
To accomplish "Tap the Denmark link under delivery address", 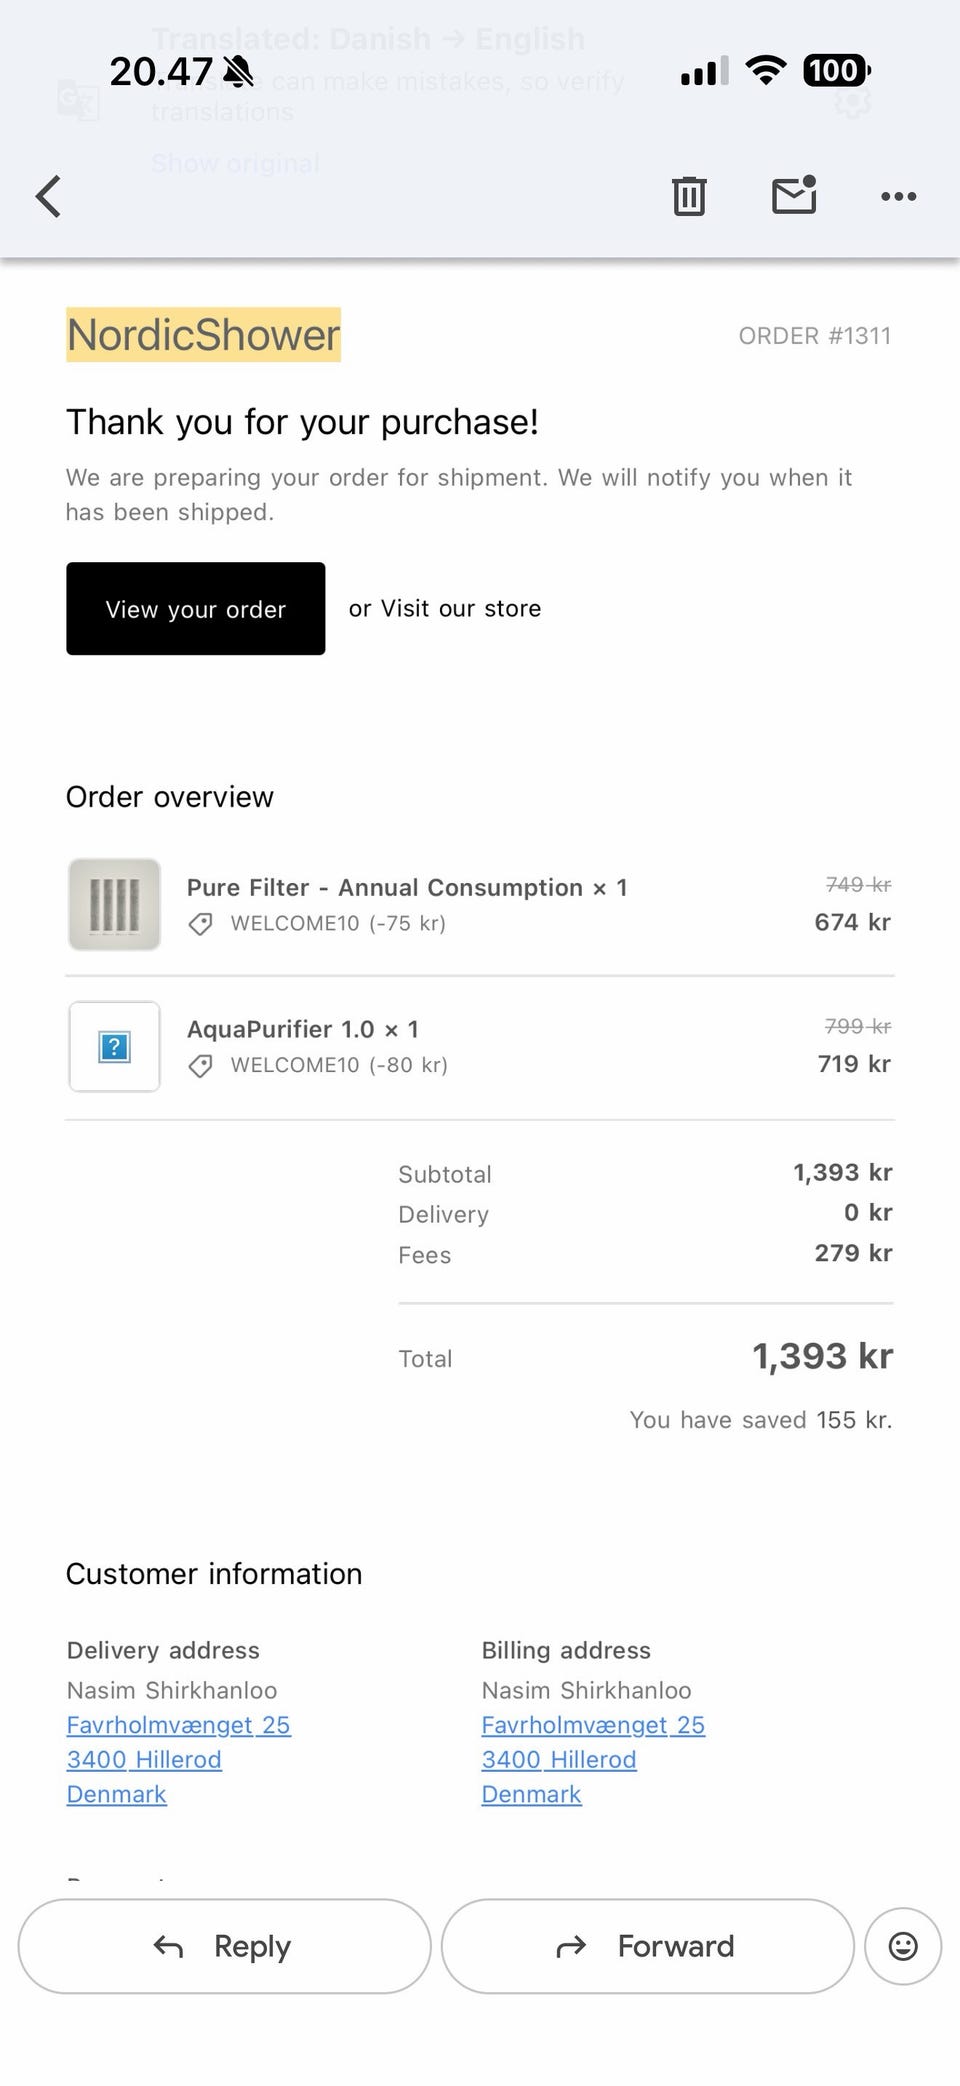I will (116, 1794).
